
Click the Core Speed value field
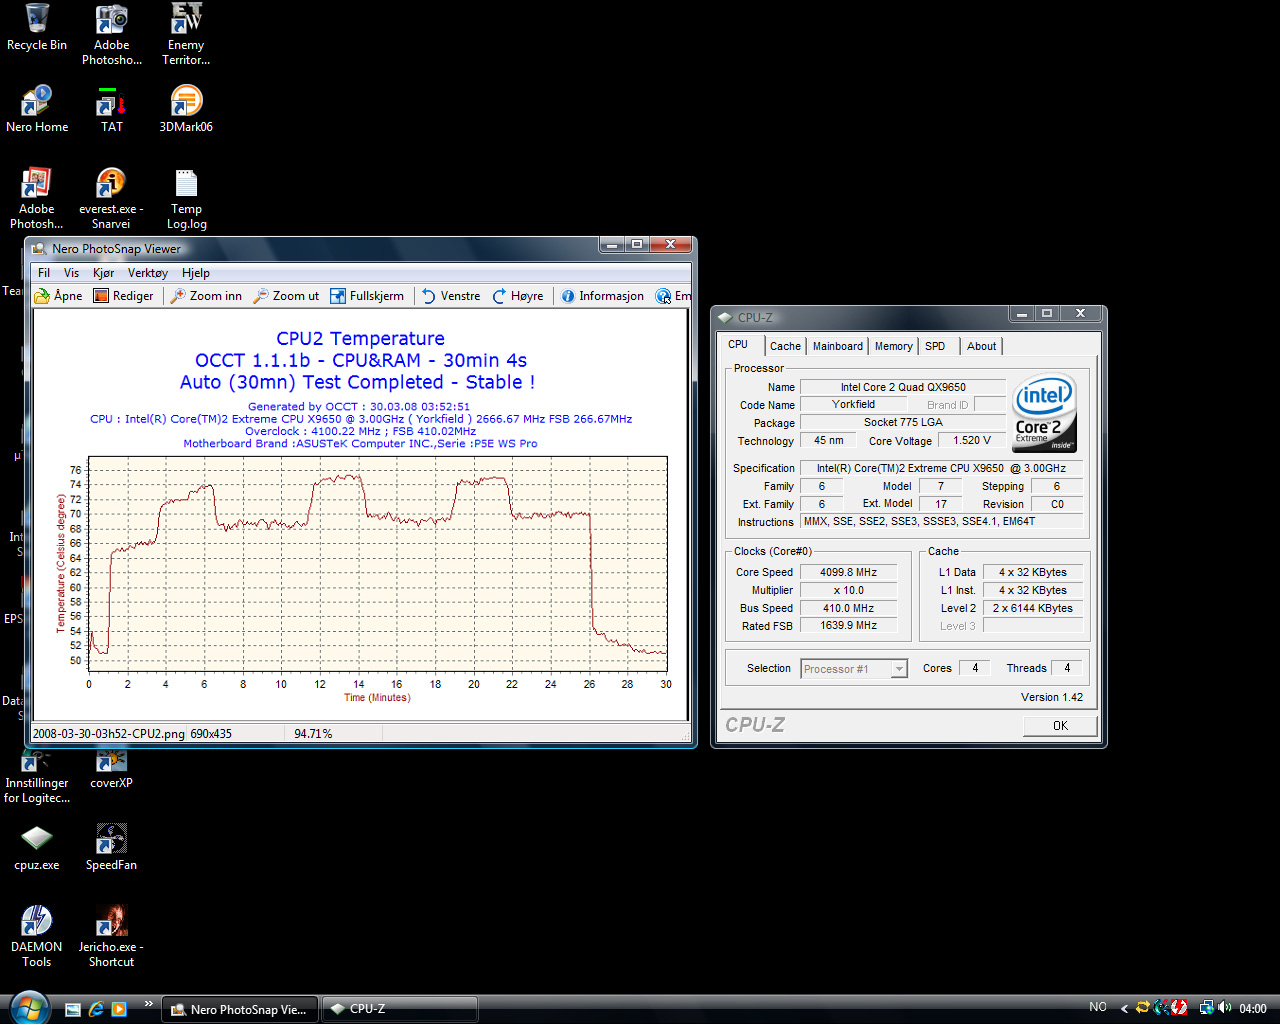(x=848, y=573)
